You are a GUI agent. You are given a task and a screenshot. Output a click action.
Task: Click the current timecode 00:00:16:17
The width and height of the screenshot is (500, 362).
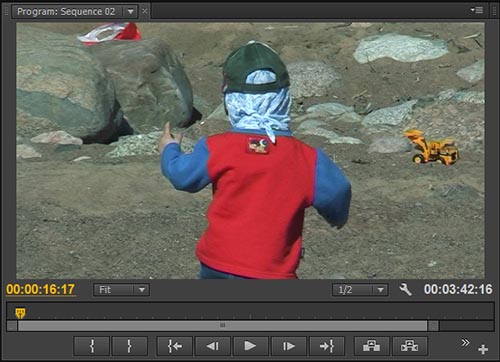pos(40,289)
